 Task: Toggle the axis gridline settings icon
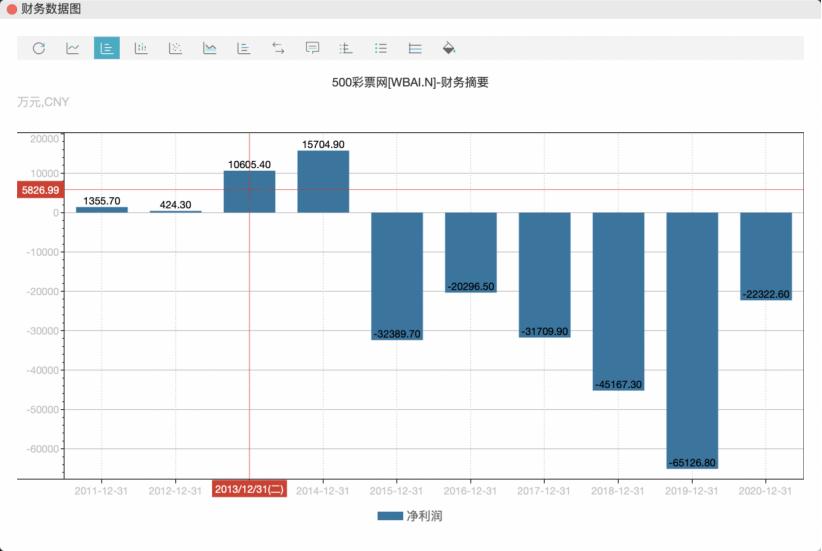(345, 48)
